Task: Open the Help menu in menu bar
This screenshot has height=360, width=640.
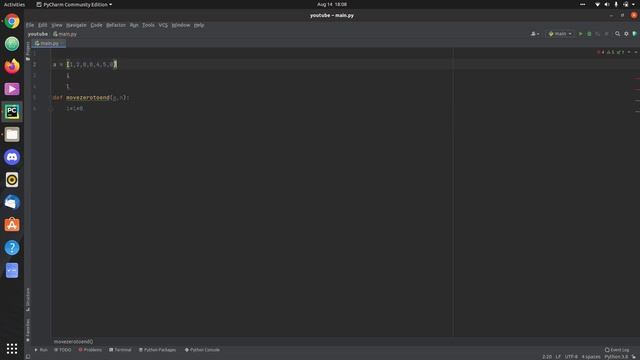Action: [x=199, y=25]
